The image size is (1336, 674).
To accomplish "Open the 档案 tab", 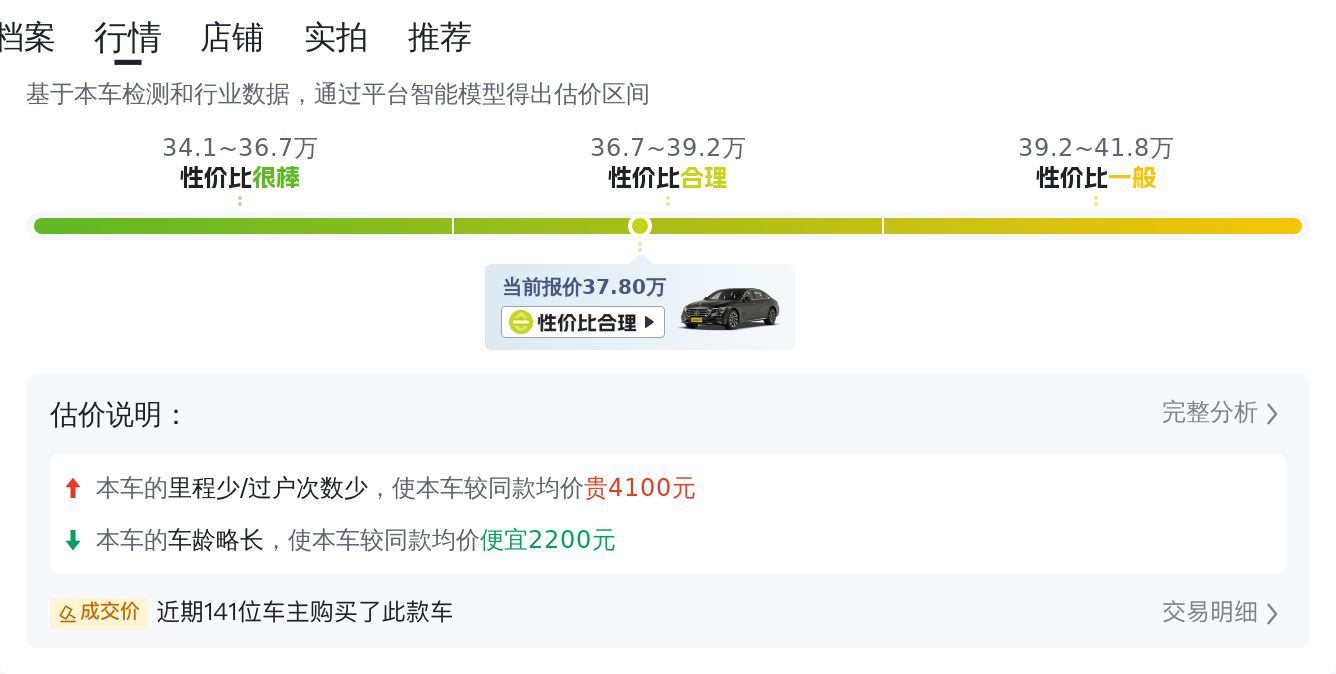I will (26, 38).
